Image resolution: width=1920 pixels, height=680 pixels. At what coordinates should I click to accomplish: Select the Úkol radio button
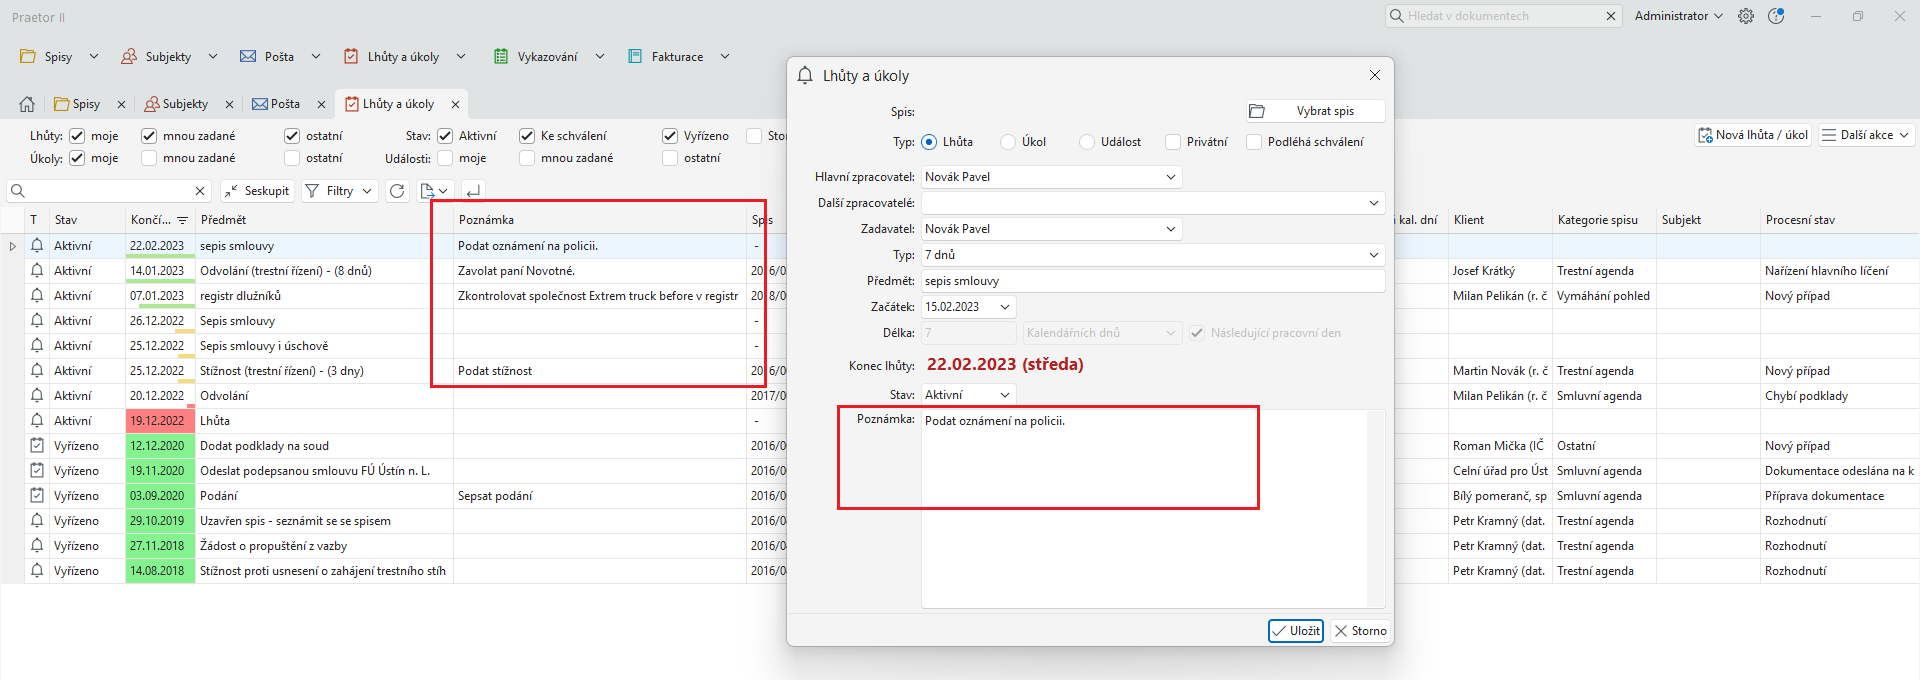coord(1008,142)
